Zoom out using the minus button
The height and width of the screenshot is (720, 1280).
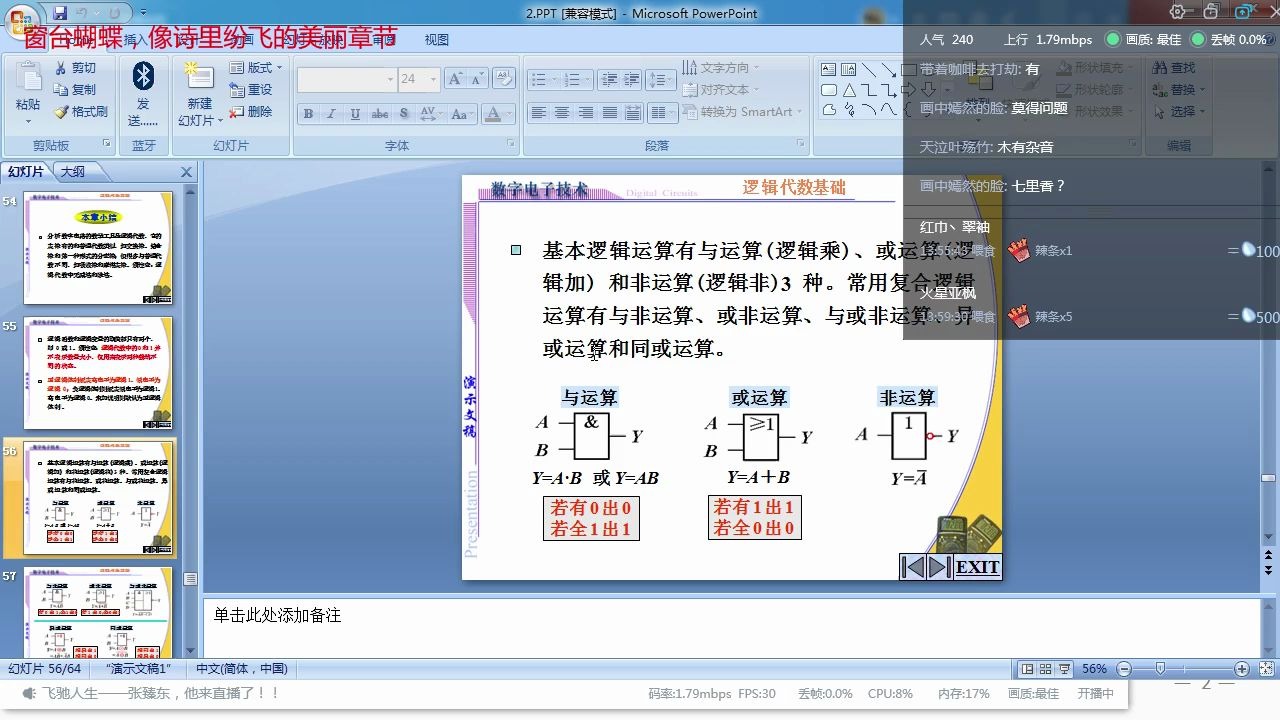click(x=1124, y=669)
